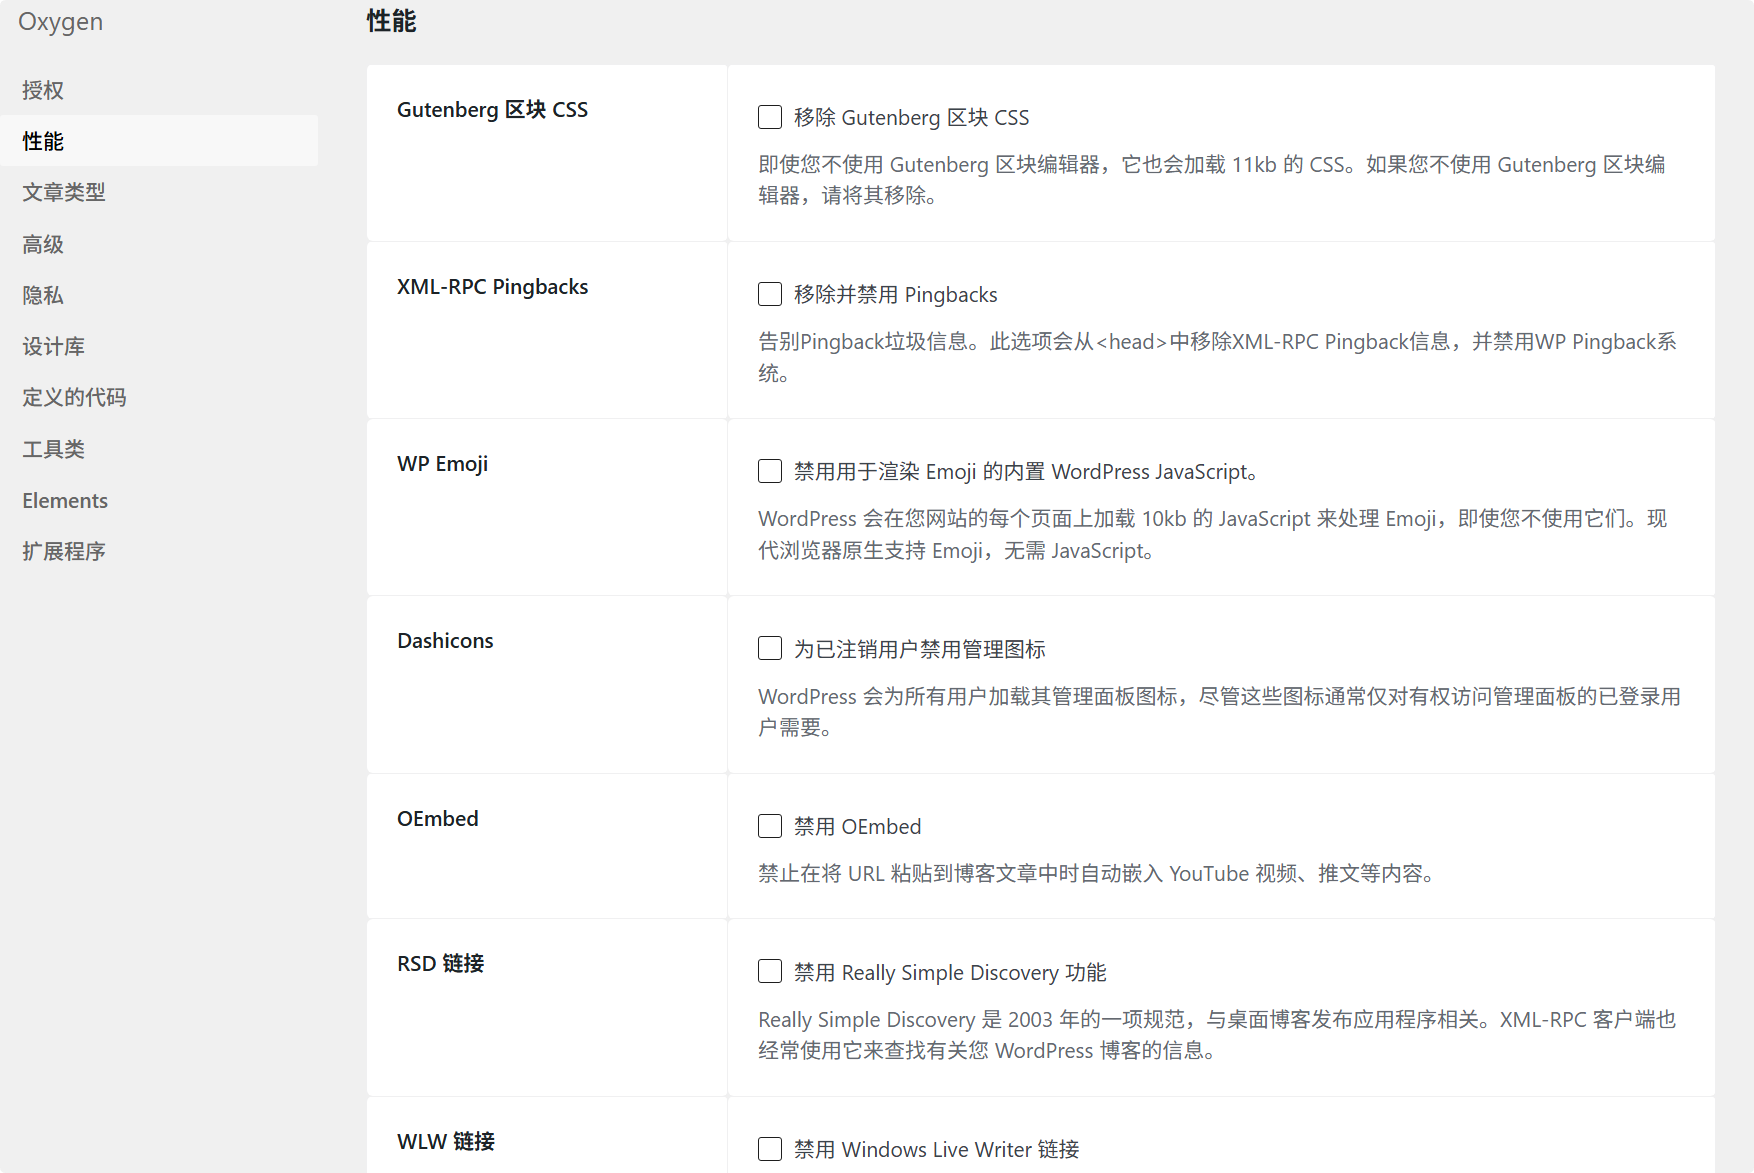Open the 高级 tab
The image size is (1754, 1173).
[x=159, y=244]
